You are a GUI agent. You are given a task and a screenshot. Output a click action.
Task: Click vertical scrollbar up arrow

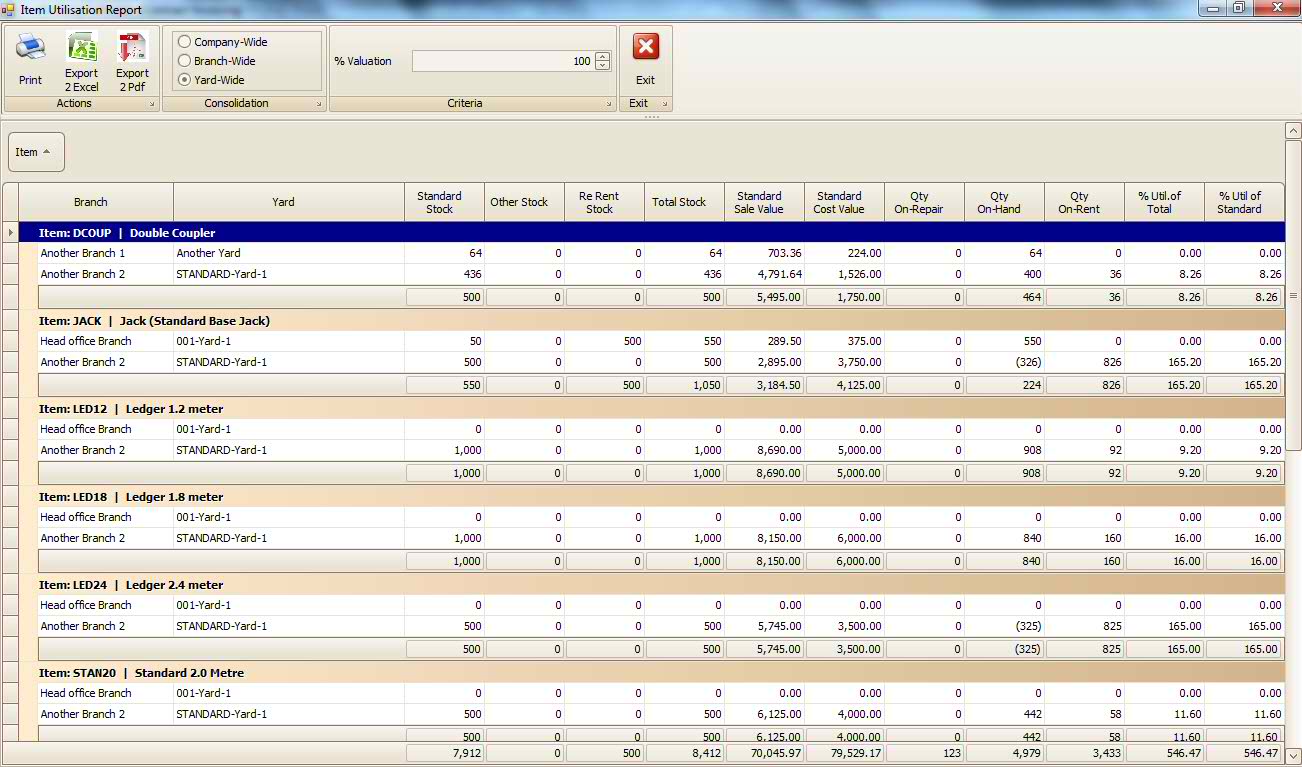(x=1293, y=131)
